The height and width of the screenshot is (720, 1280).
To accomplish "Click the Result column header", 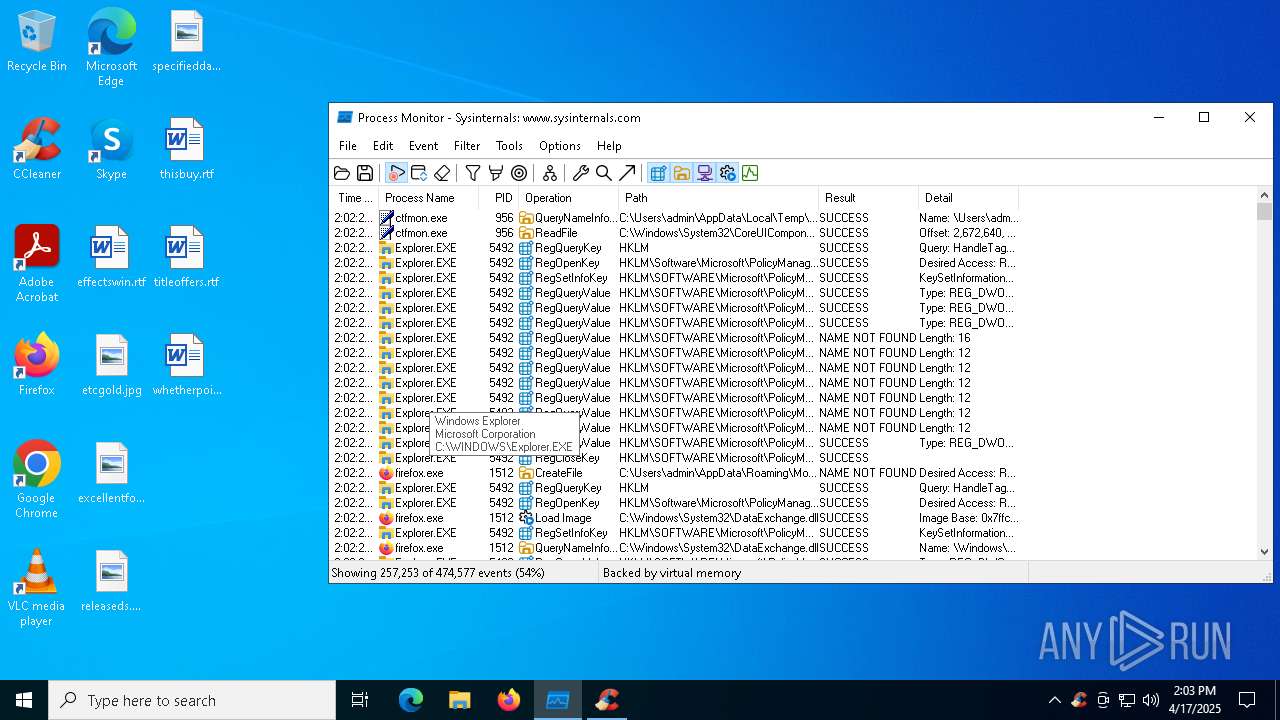I will point(869,198).
